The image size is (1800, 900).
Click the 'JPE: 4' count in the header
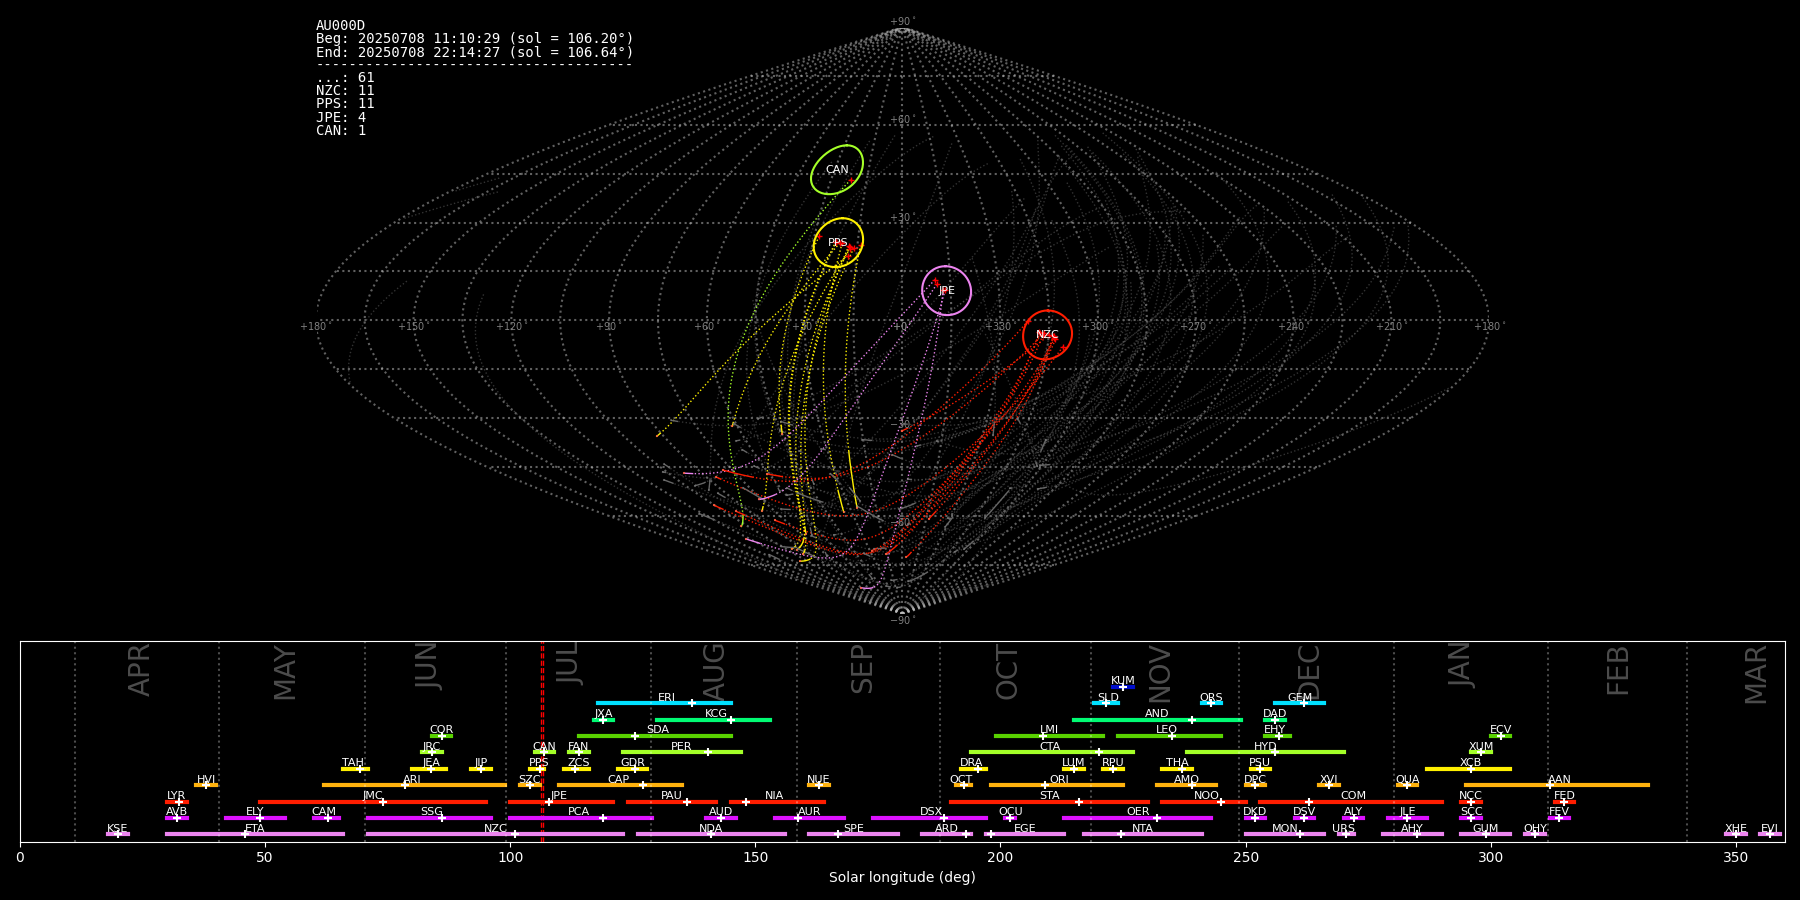coord(341,118)
